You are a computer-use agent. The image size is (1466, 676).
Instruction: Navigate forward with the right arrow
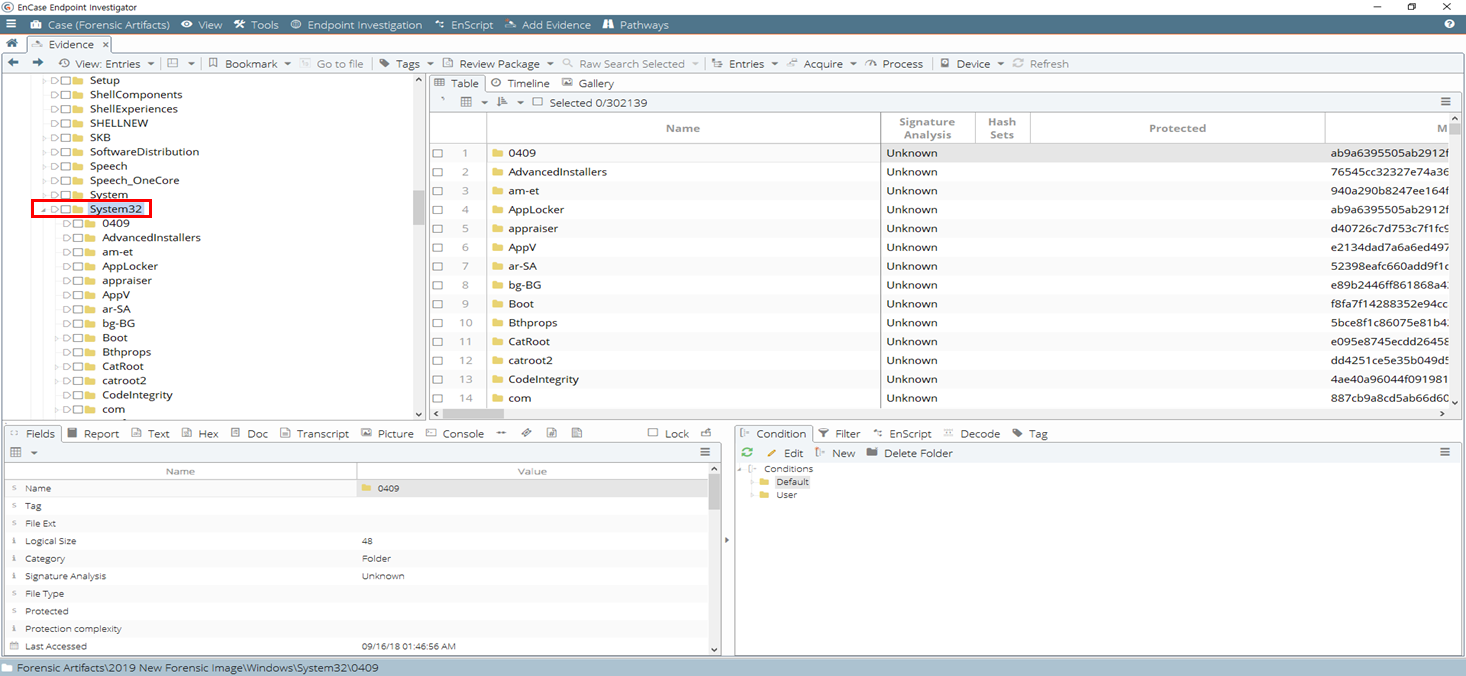pos(38,63)
